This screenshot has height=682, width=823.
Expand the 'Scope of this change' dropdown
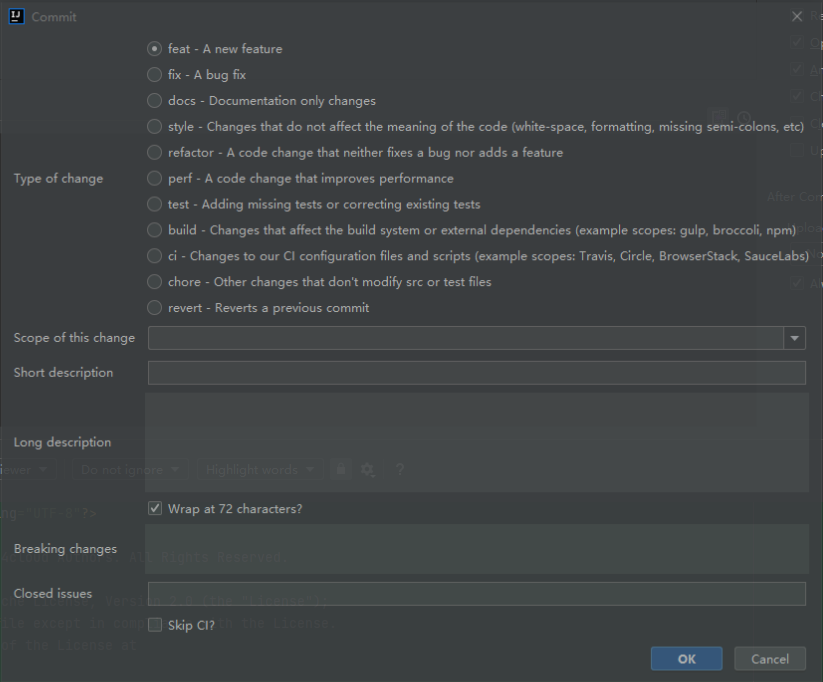[x=795, y=338]
